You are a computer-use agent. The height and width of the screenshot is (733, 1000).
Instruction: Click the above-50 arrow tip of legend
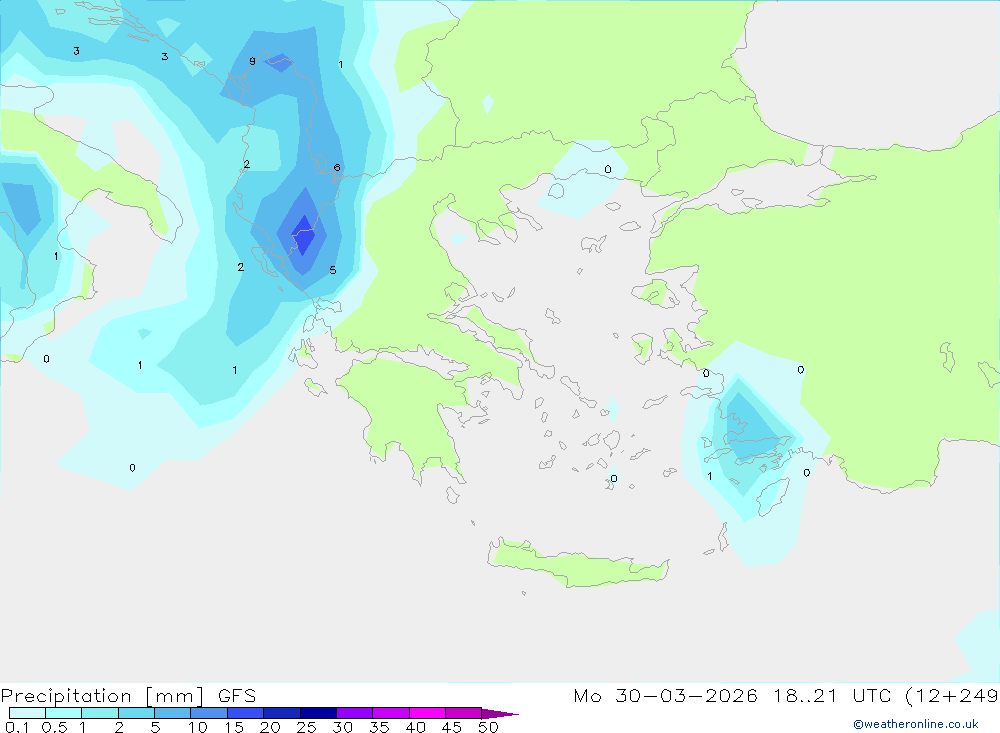point(499,713)
